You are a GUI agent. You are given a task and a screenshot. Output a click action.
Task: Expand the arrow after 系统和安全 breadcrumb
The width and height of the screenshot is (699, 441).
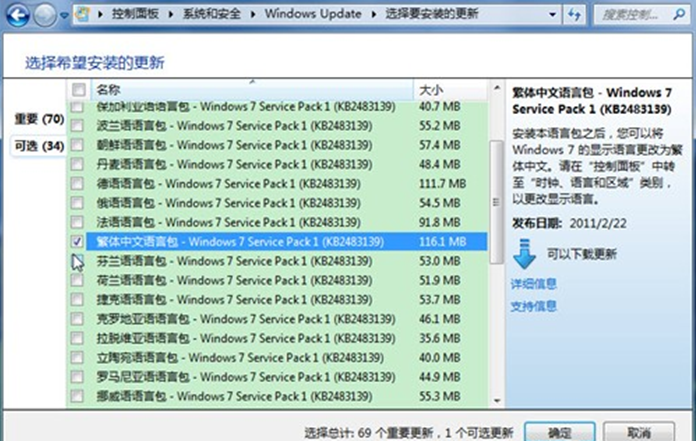click(x=251, y=17)
